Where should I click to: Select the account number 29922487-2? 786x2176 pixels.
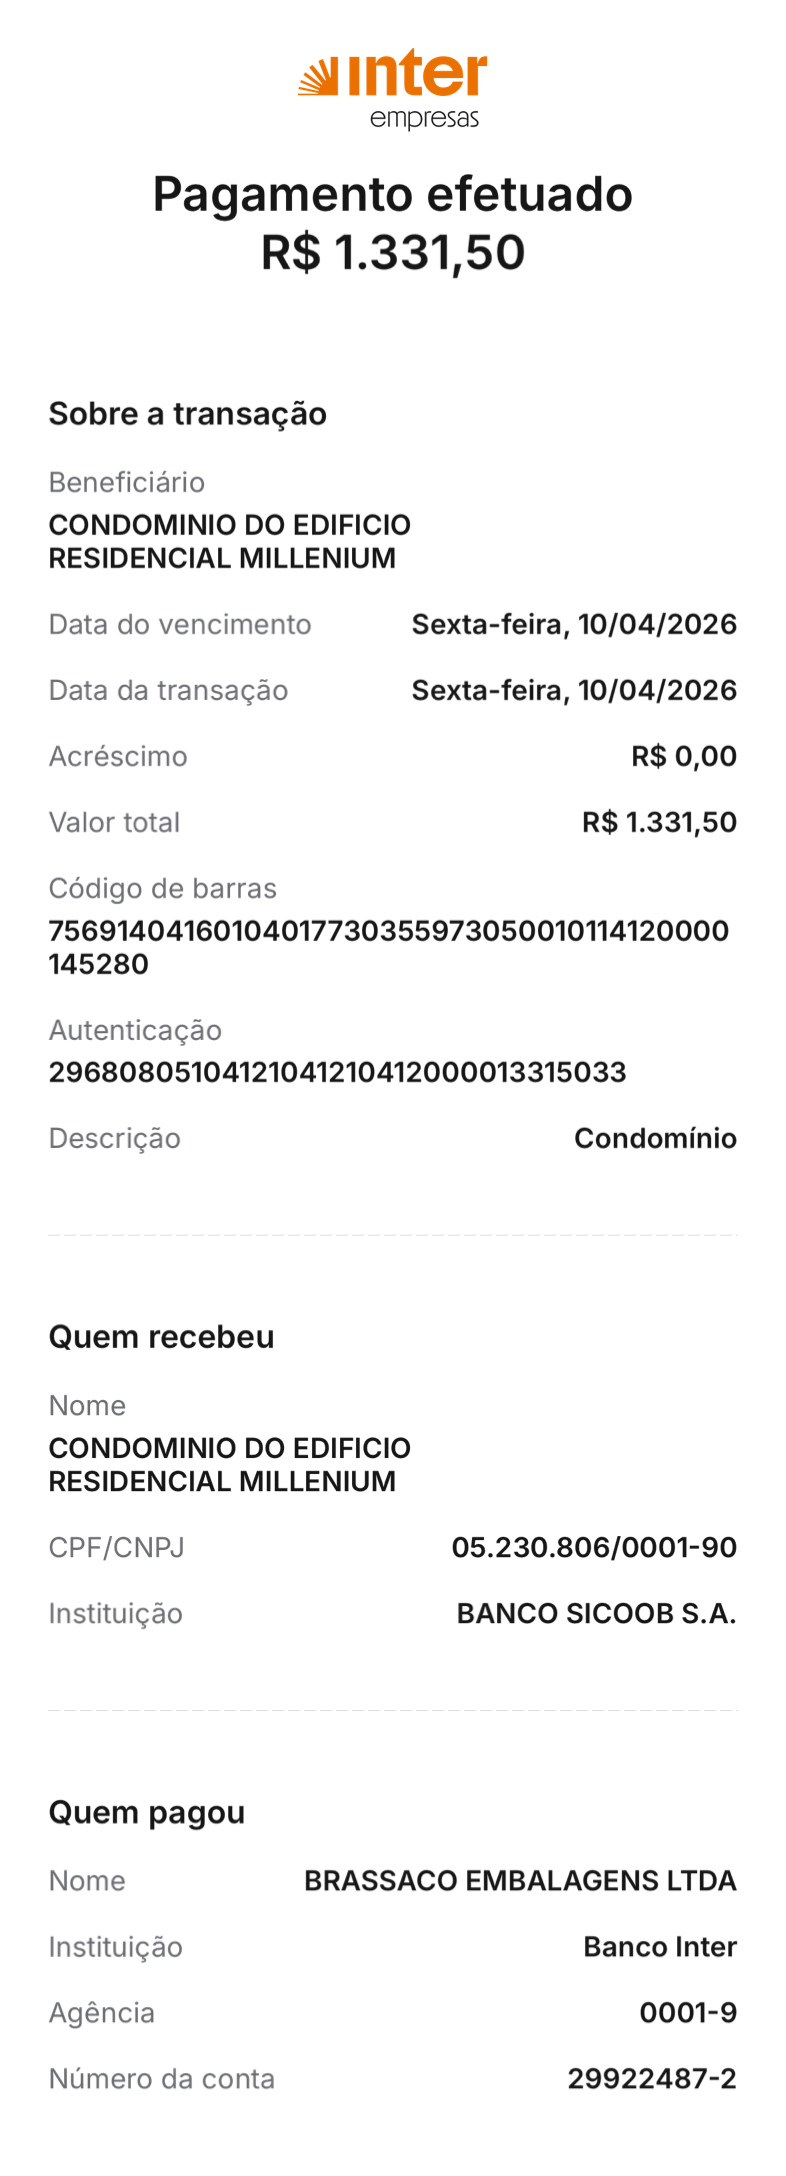pyautogui.click(x=652, y=2079)
